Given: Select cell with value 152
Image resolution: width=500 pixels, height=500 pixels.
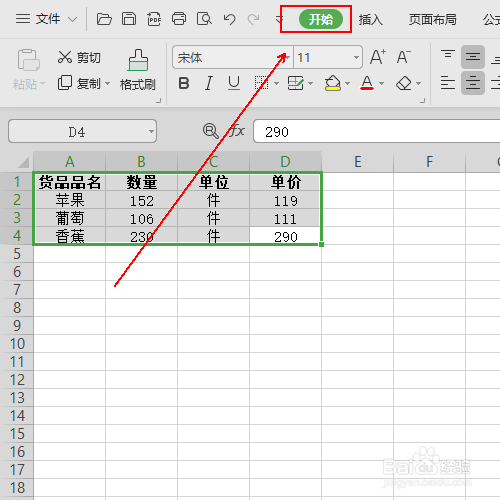Looking at the screenshot, I should [x=141, y=200].
